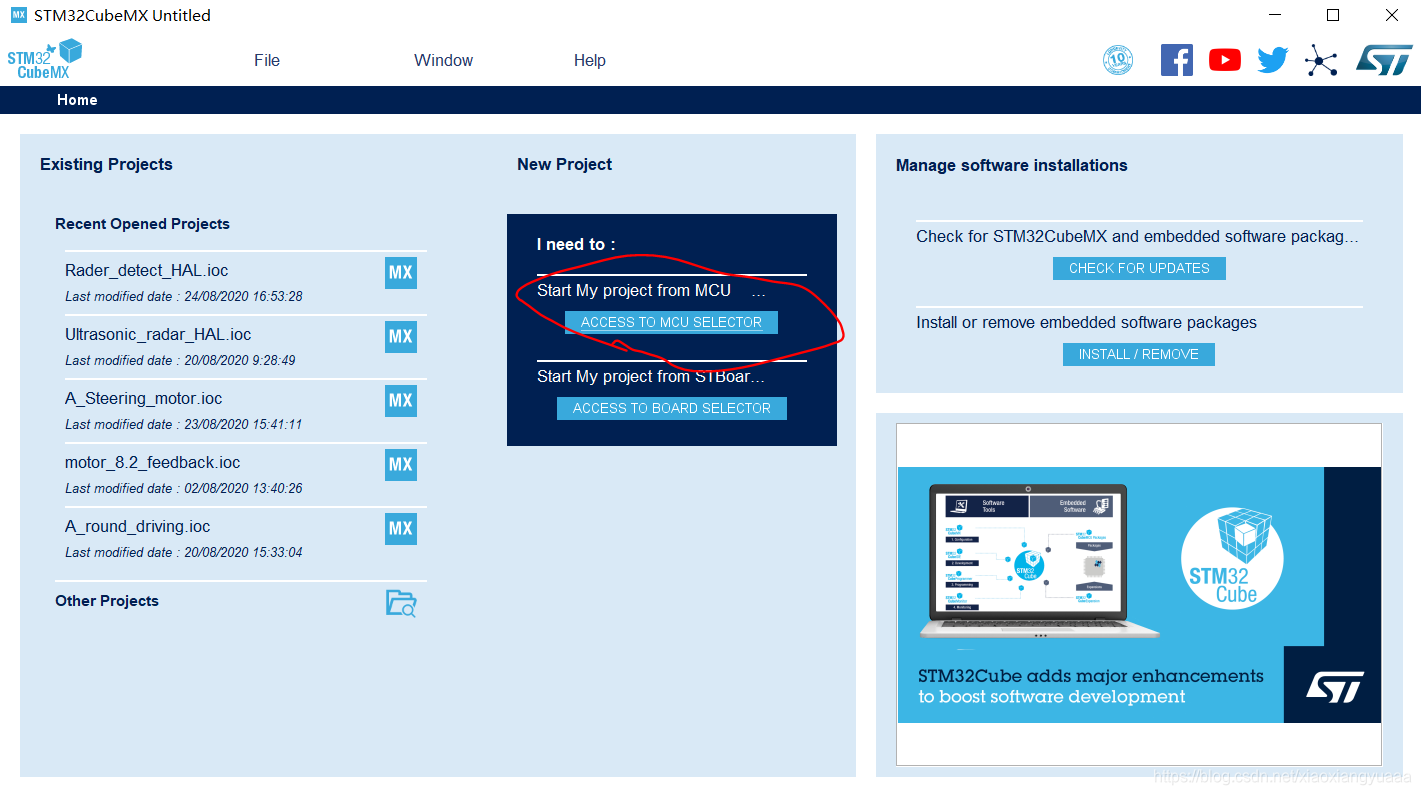
Task: Open the YouTube icon
Action: (1225, 60)
